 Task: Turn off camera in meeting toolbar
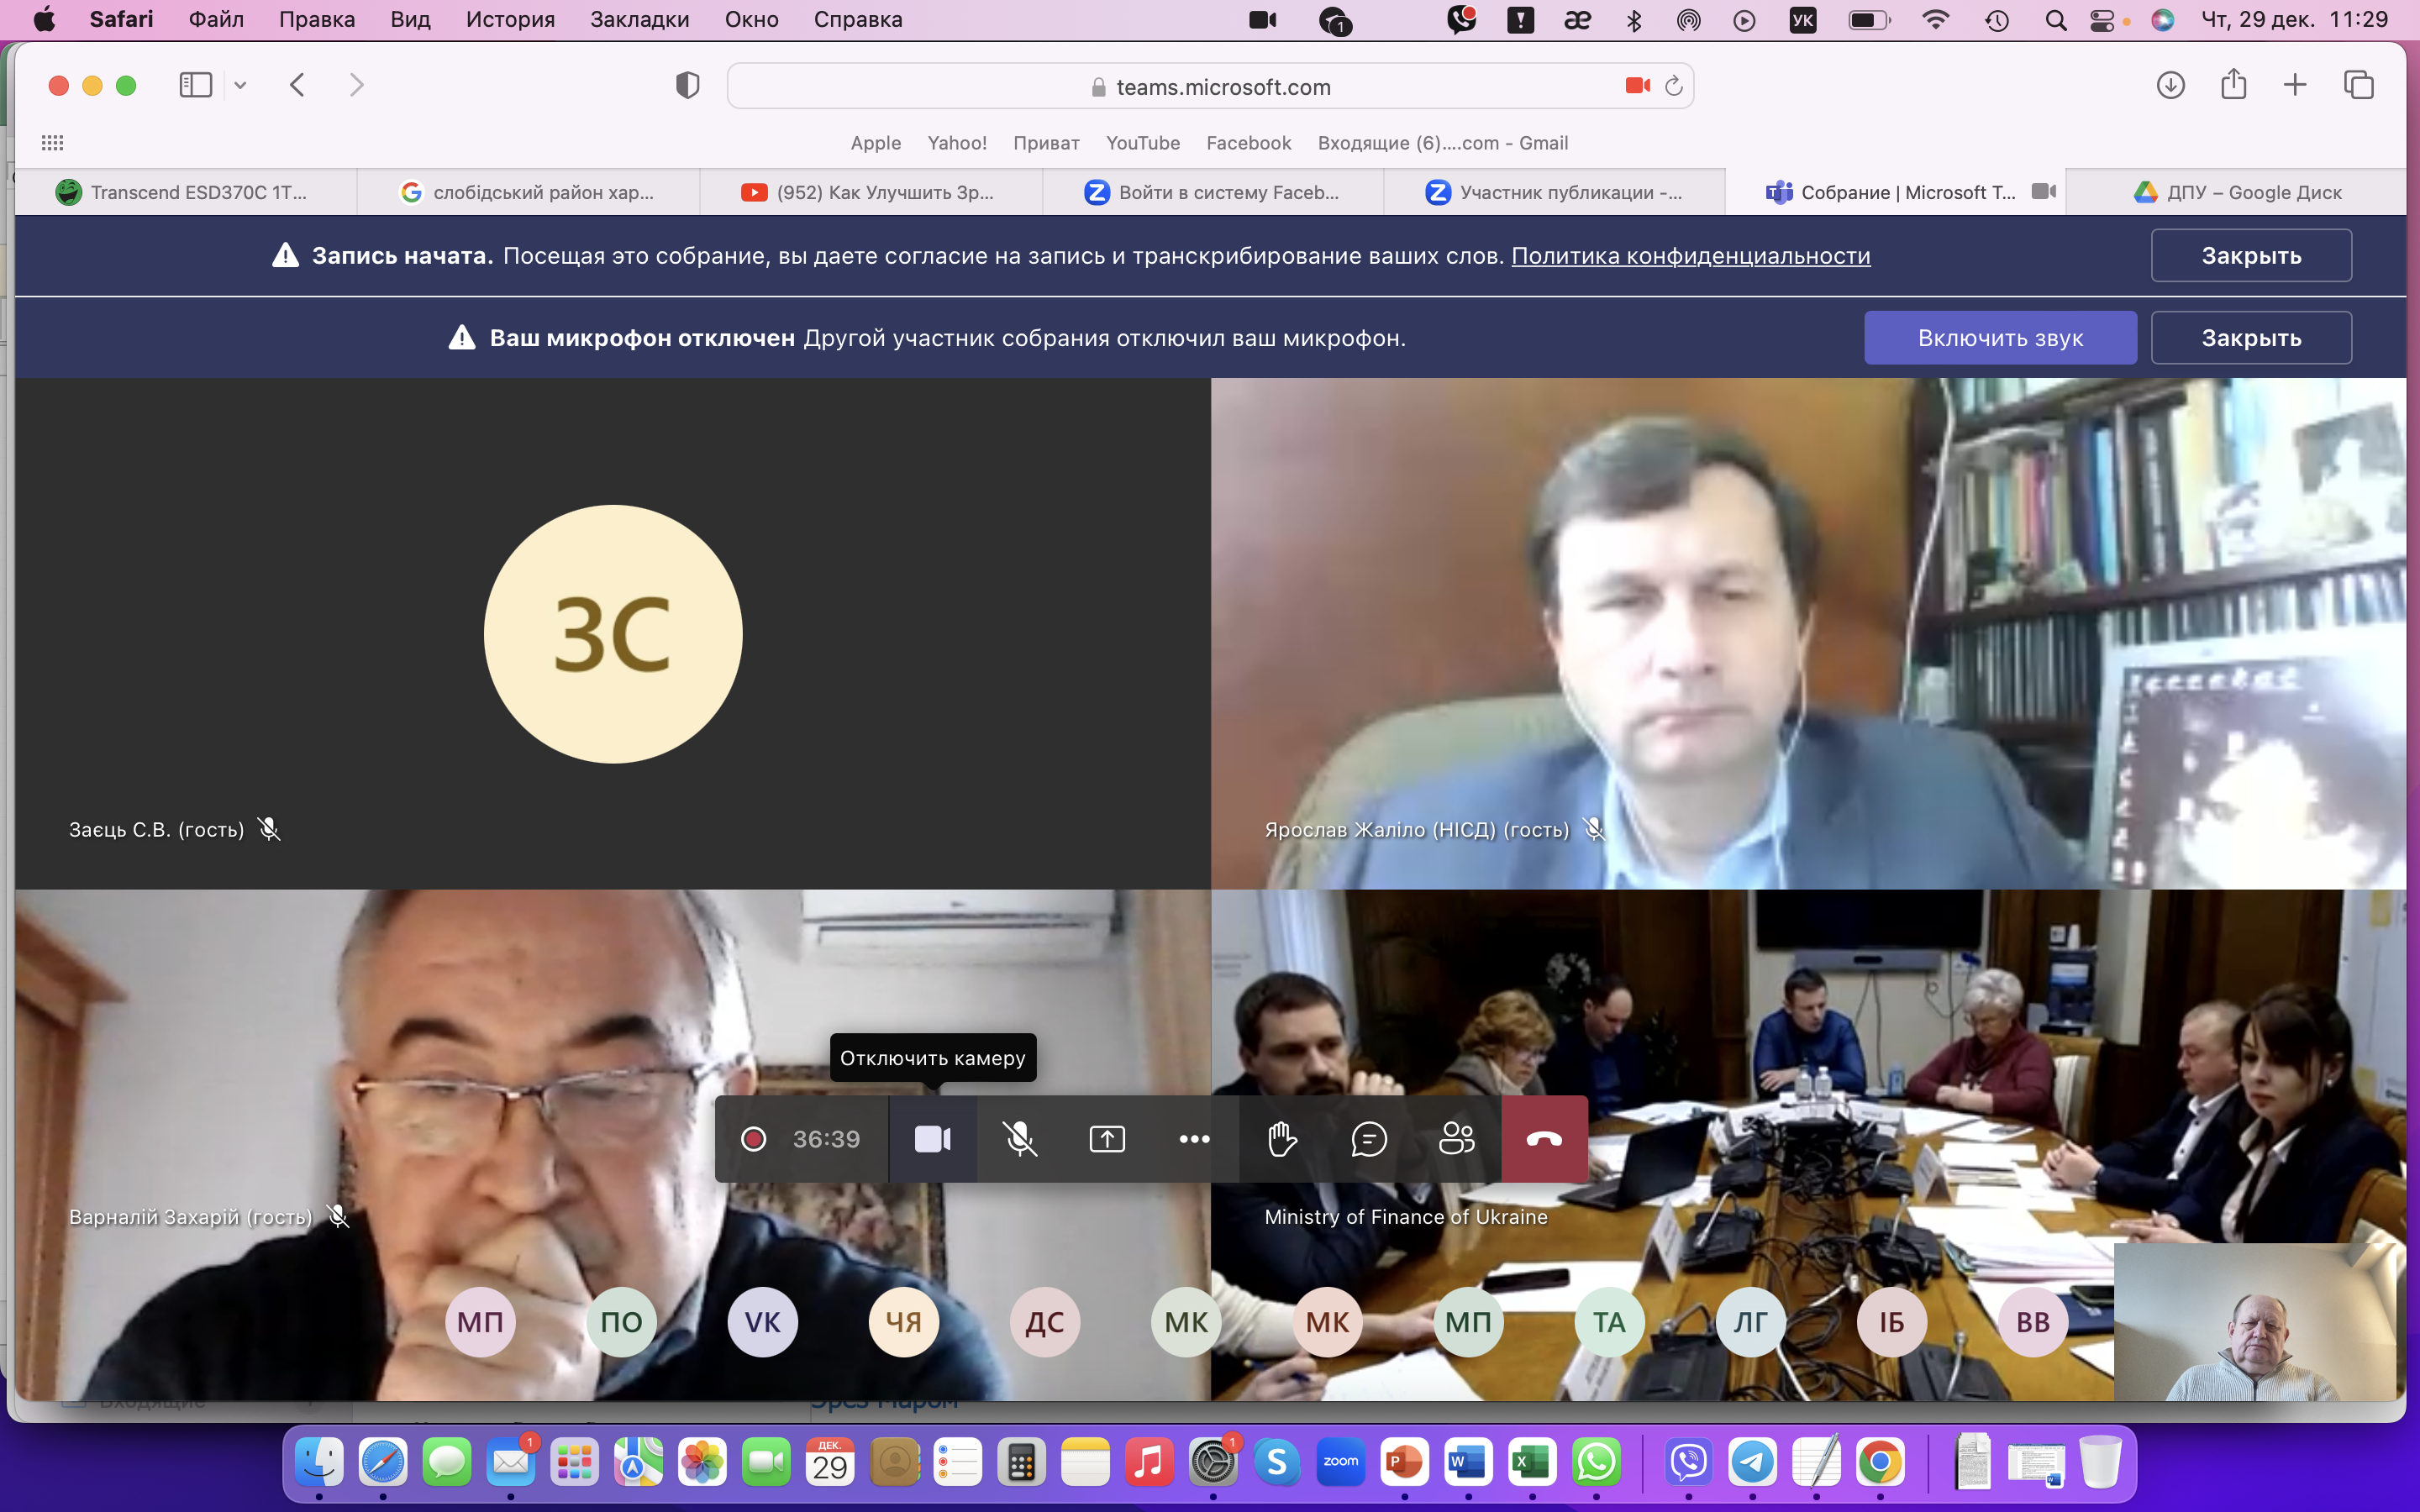(x=932, y=1139)
